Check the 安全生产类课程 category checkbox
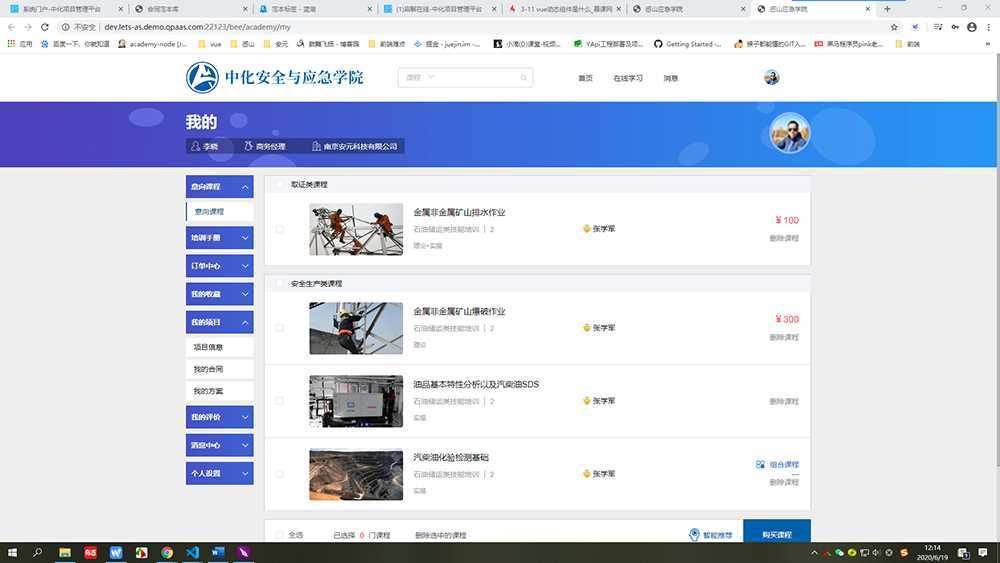 tap(280, 284)
